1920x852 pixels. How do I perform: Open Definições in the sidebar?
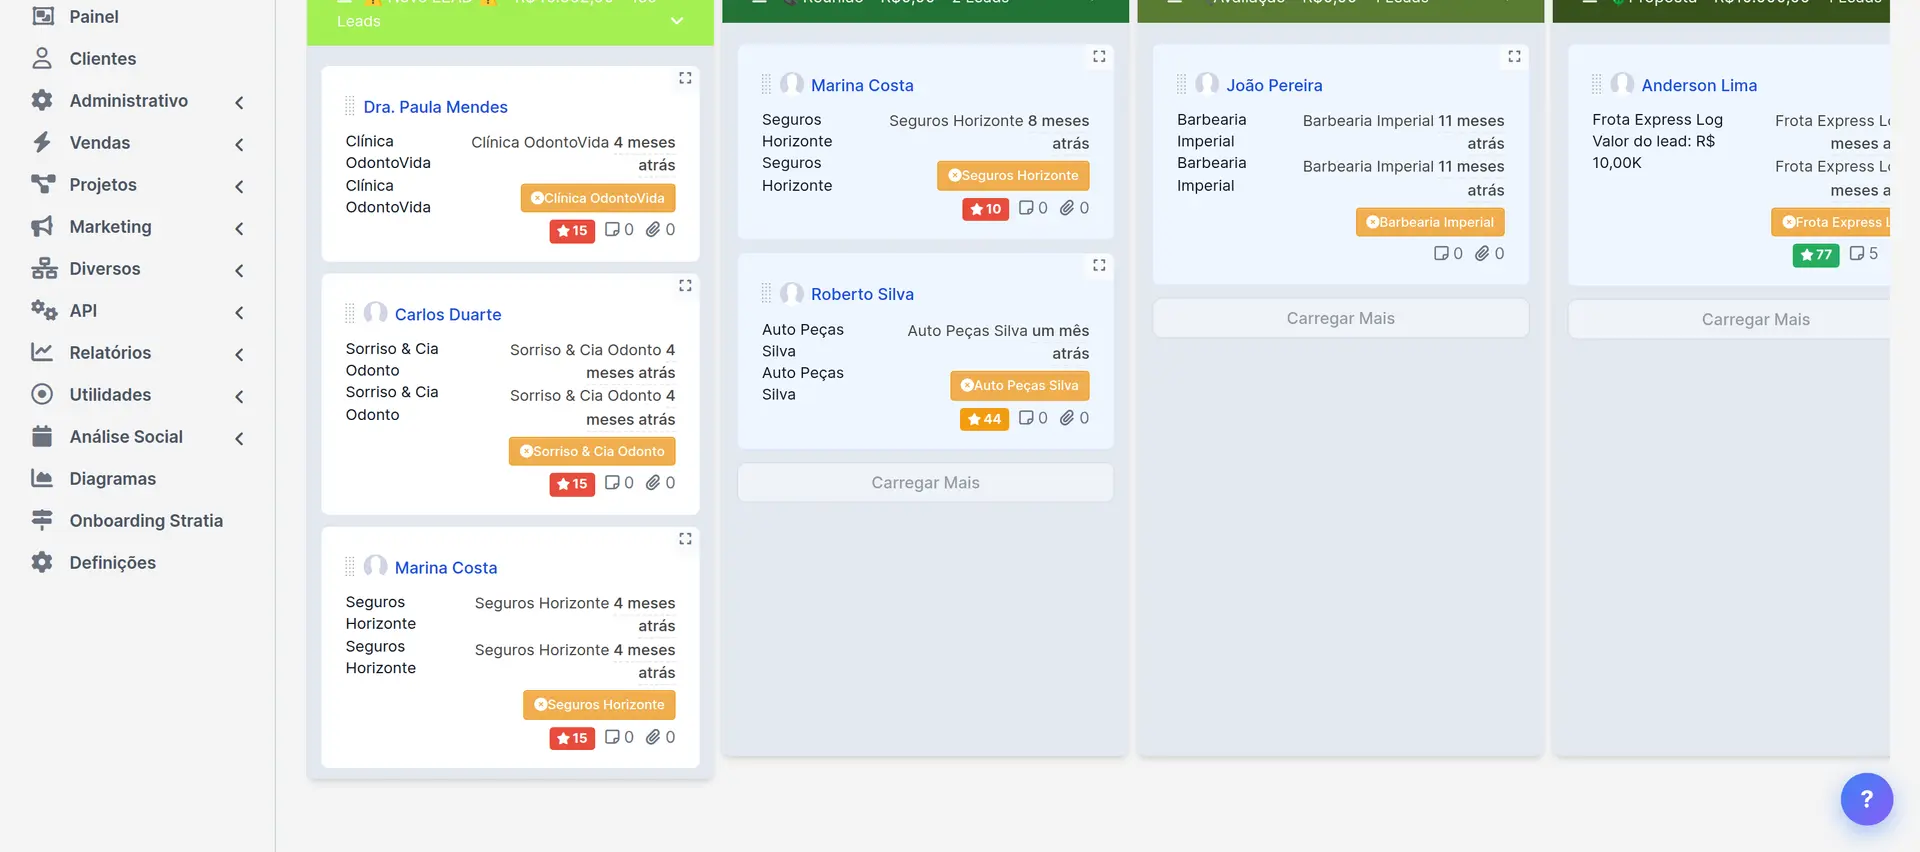click(112, 562)
